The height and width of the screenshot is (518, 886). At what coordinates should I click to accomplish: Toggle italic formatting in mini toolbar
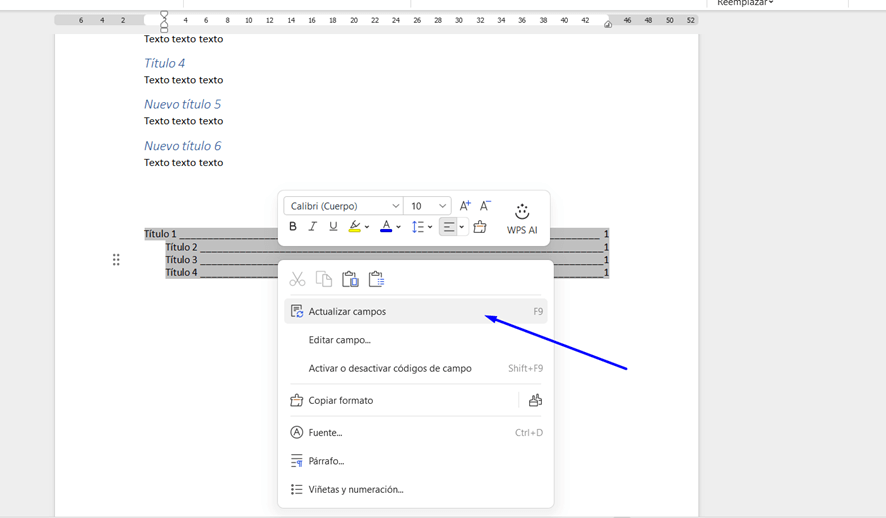313,227
